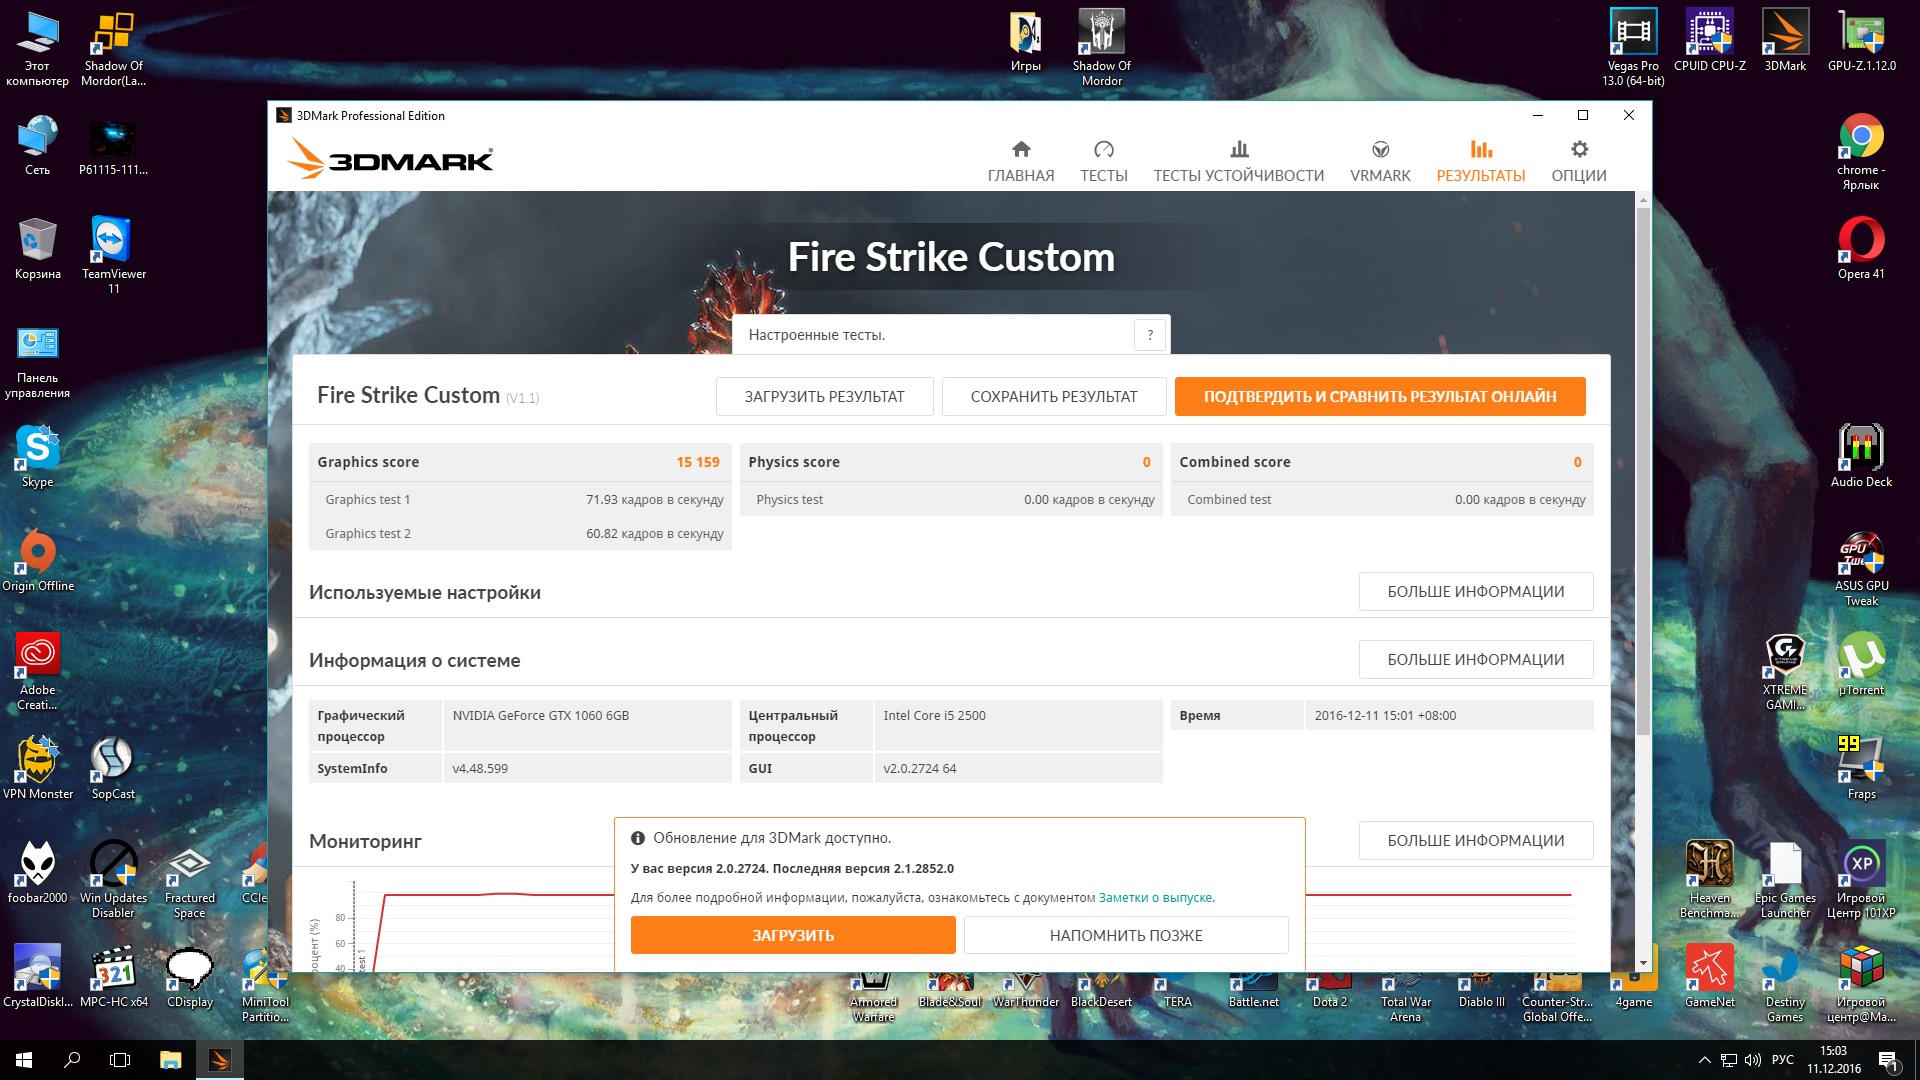This screenshot has height=1080, width=1920.
Task: Open the ГЛАВНАЯ home icon tab
Action: (x=1020, y=161)
